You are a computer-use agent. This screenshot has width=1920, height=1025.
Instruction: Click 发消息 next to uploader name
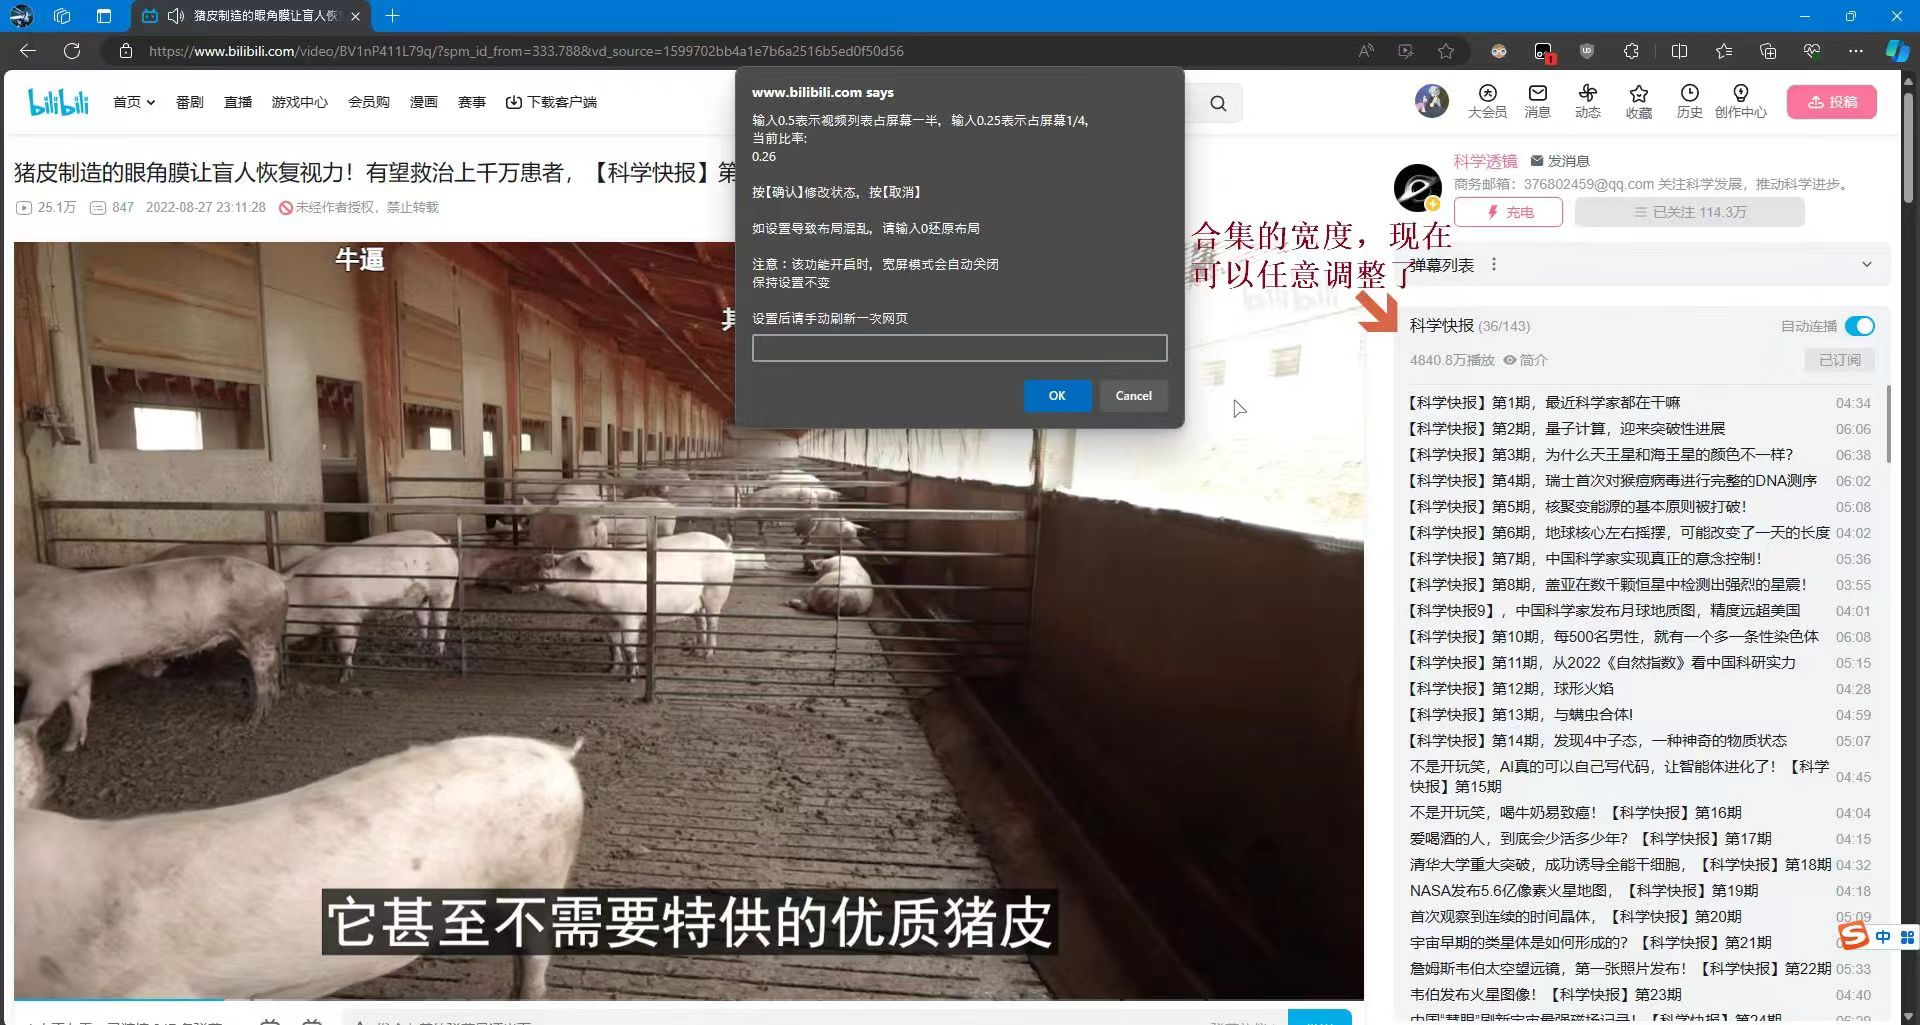point(1560,161)
